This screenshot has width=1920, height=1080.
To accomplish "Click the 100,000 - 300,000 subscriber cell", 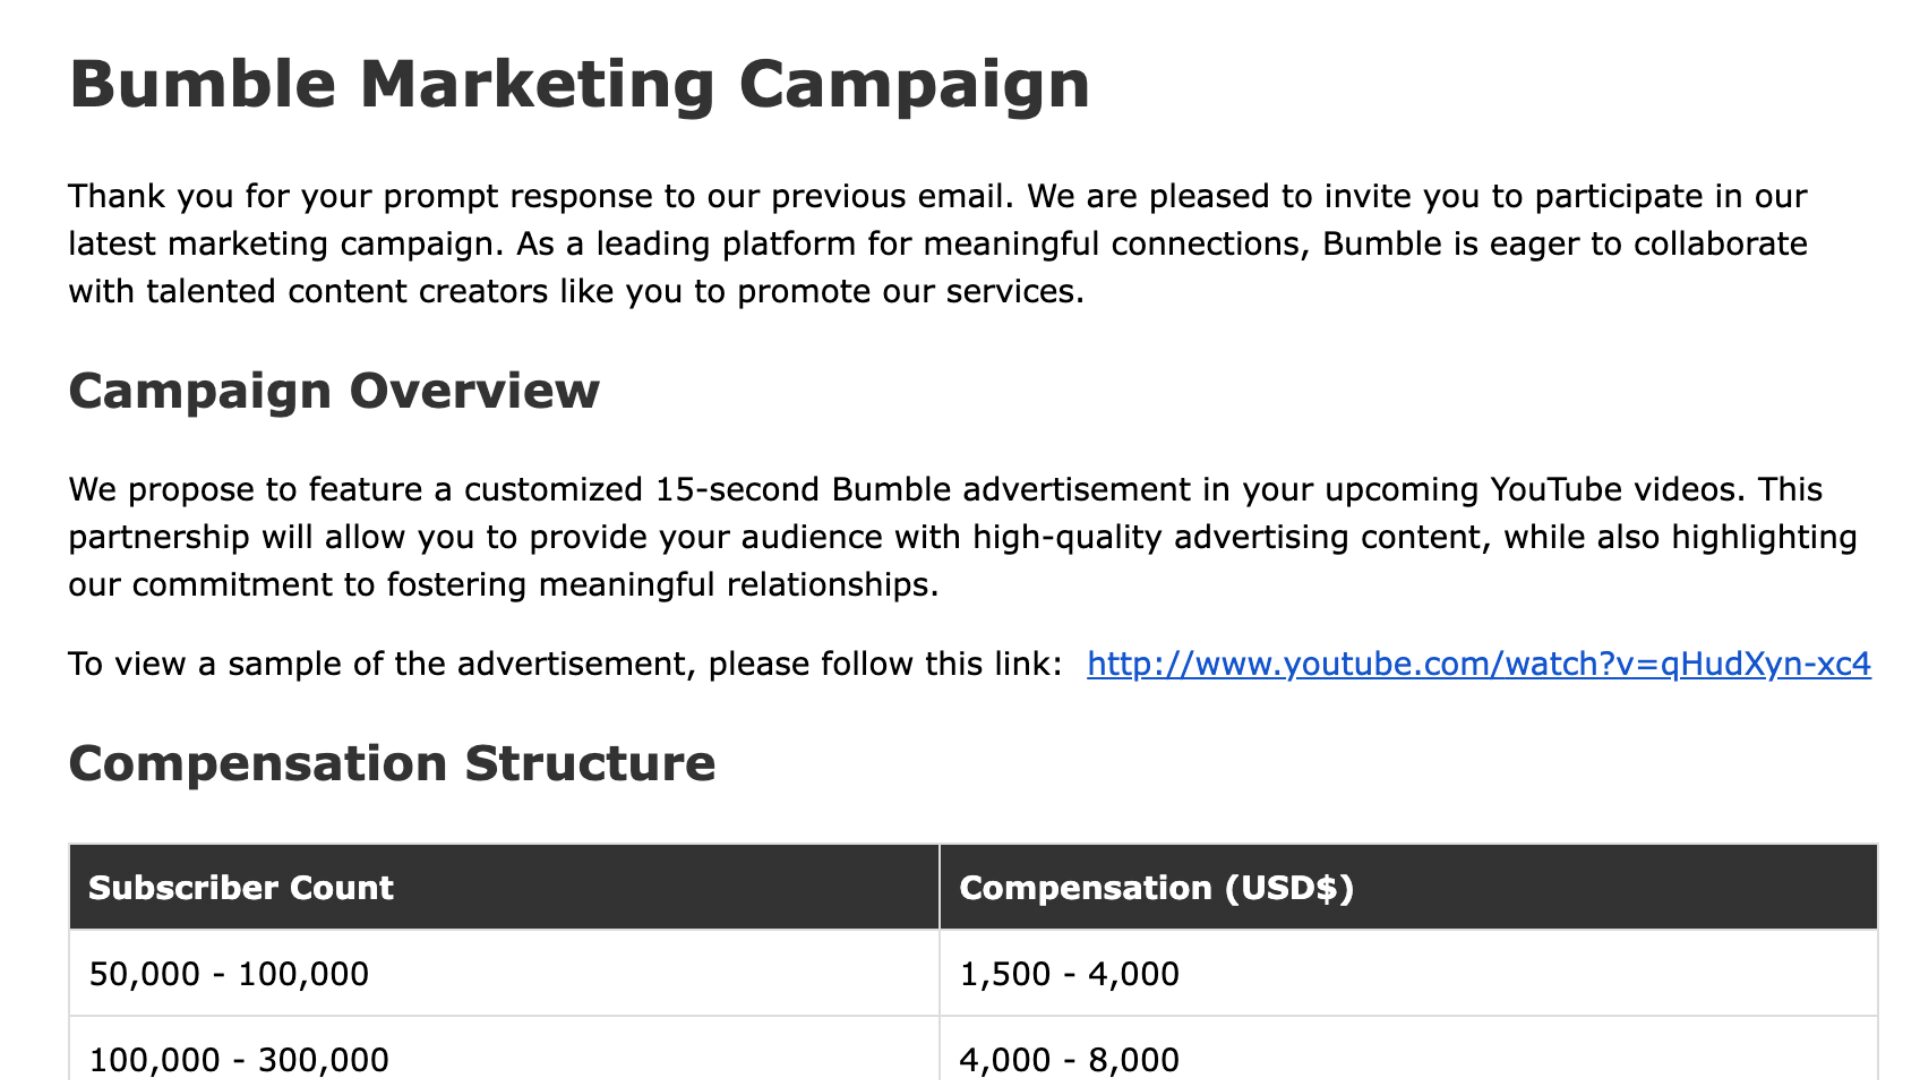I will tap(504, 1050).
